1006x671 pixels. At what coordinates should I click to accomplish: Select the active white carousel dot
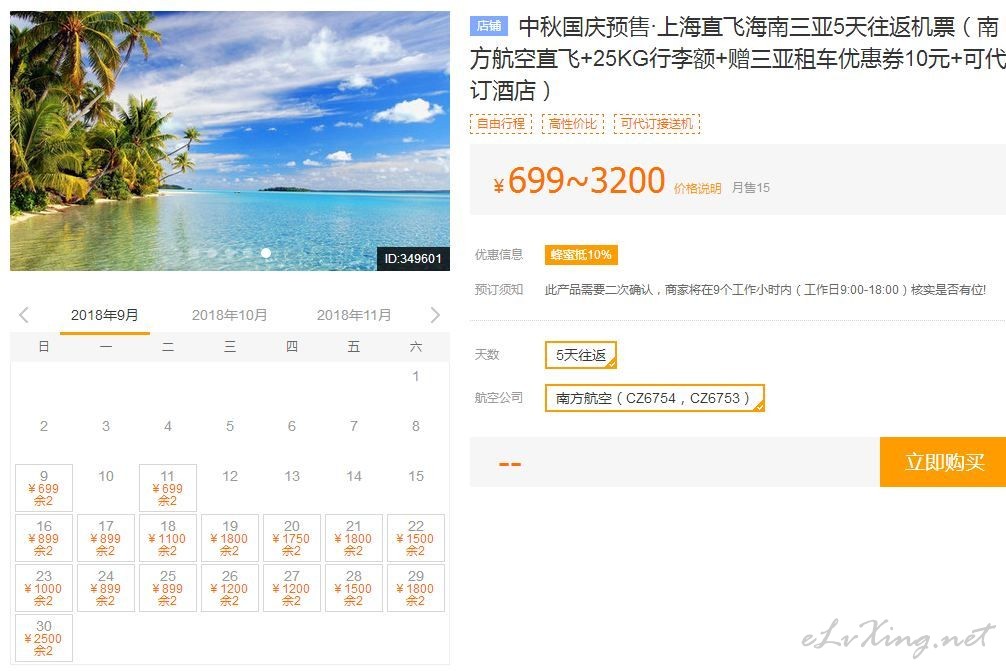pyautogui.click(x=266, y=253)
